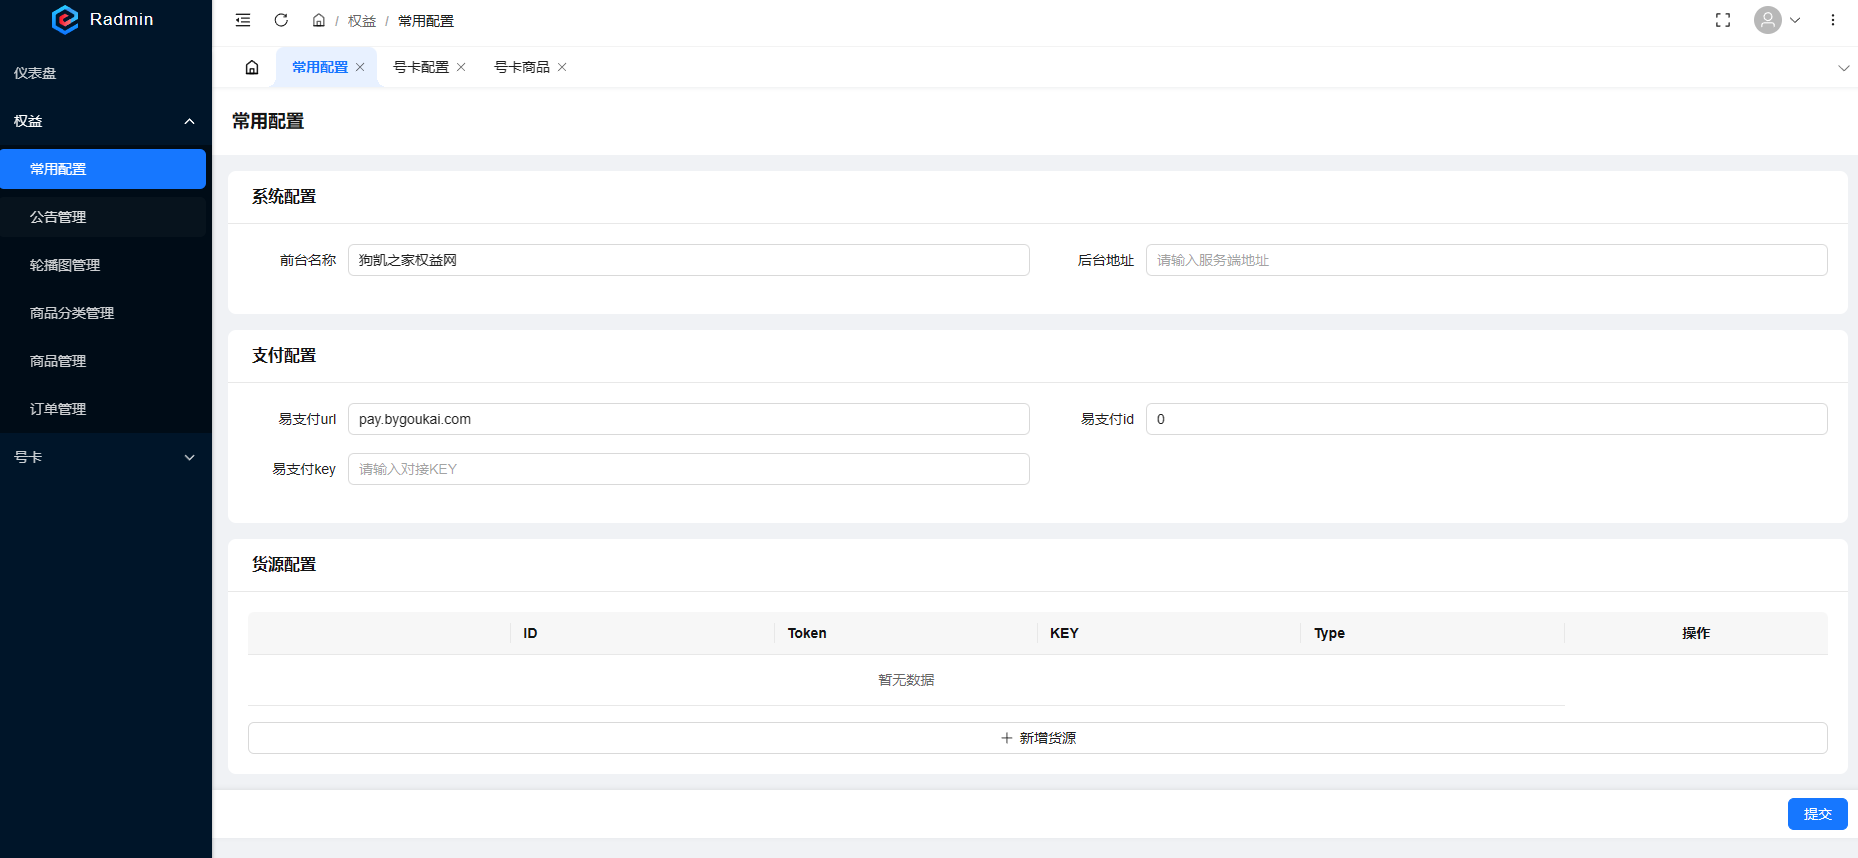Close the 号卡配置 tab

point(461,67)
